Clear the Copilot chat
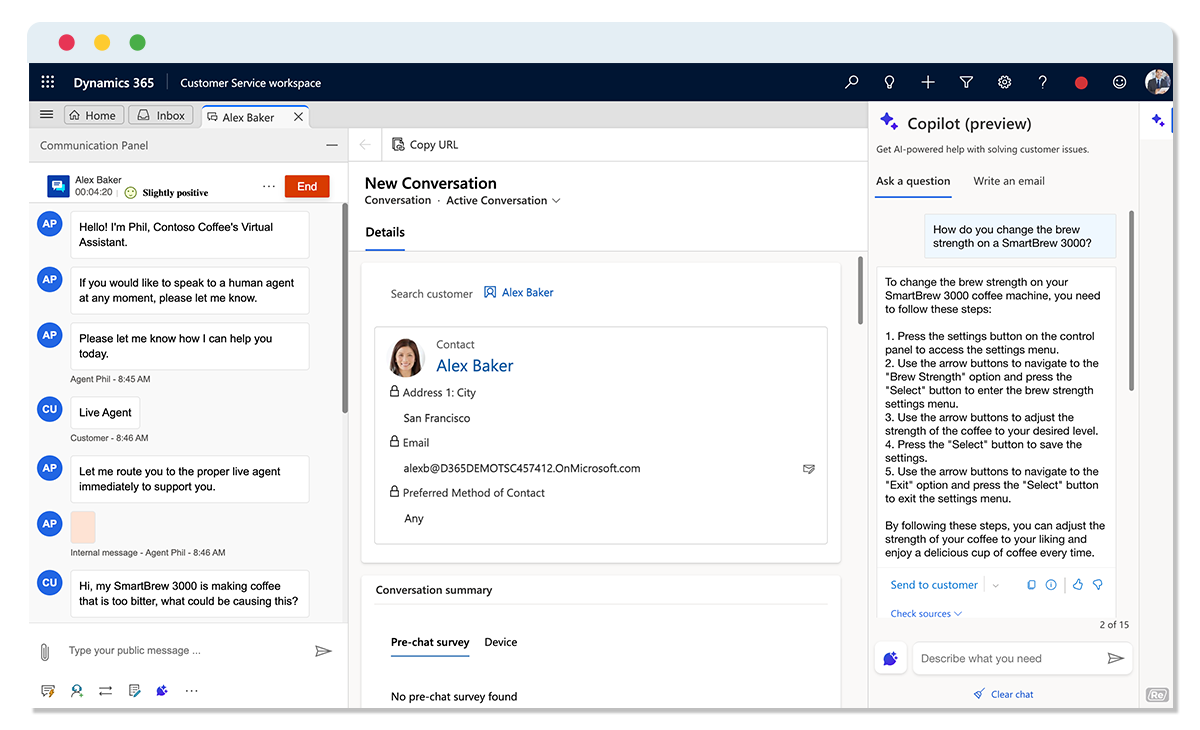Viewport: 1200px width, 730px height. [x=1004, y=694]
